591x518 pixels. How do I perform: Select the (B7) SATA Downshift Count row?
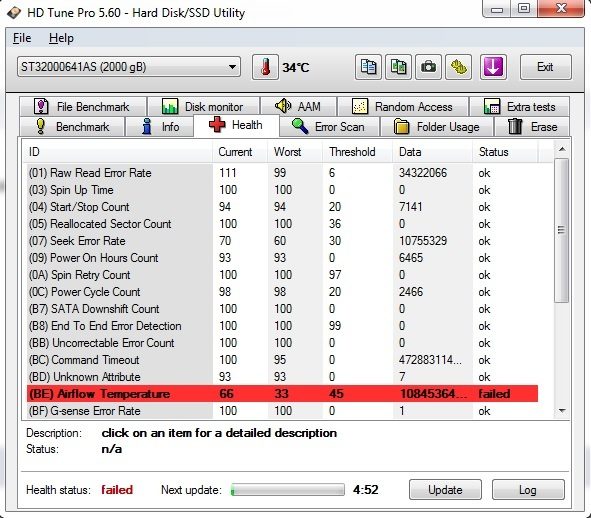pyautogui.click(x=282, y=309)
